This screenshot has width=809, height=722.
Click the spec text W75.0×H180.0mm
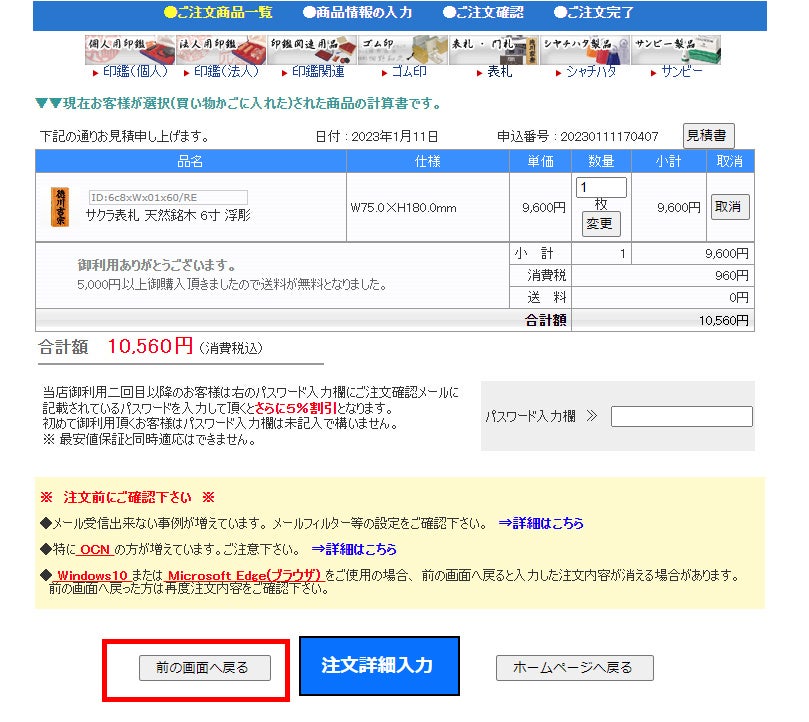(403, 208)
